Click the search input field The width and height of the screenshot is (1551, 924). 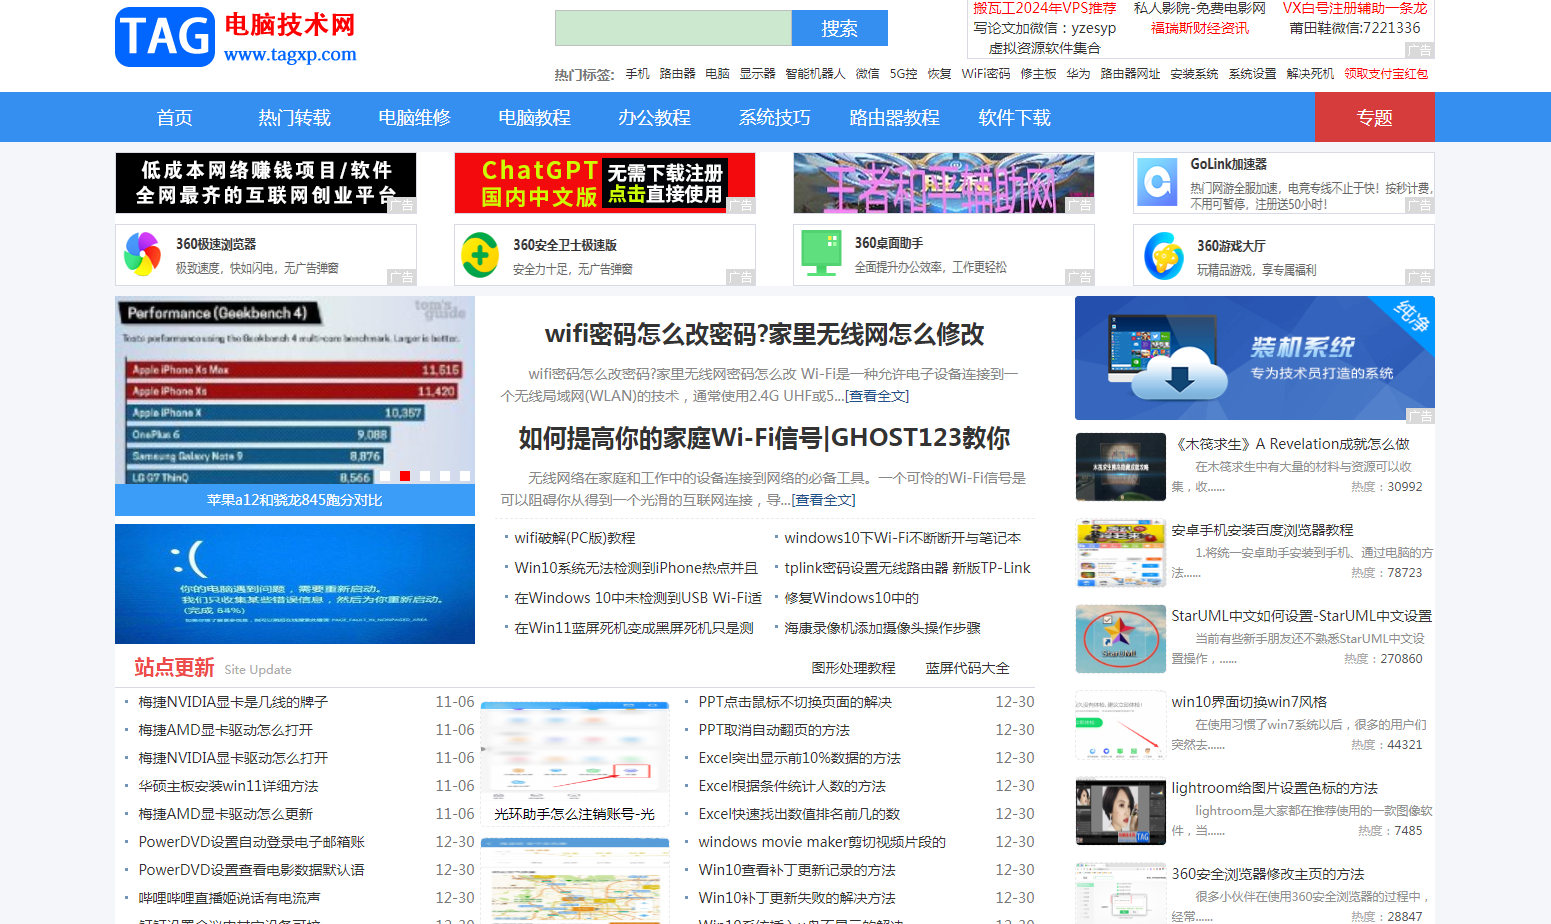click(673, 28)
